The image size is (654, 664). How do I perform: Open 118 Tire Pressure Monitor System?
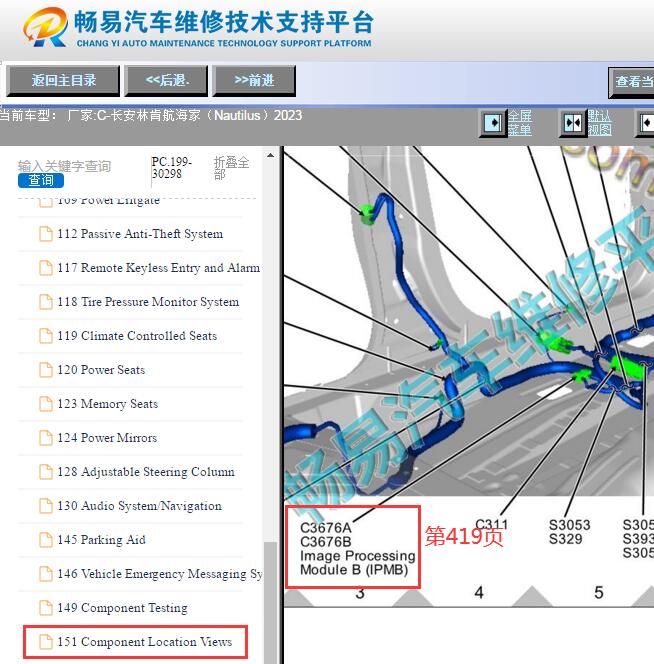point(148,302)
